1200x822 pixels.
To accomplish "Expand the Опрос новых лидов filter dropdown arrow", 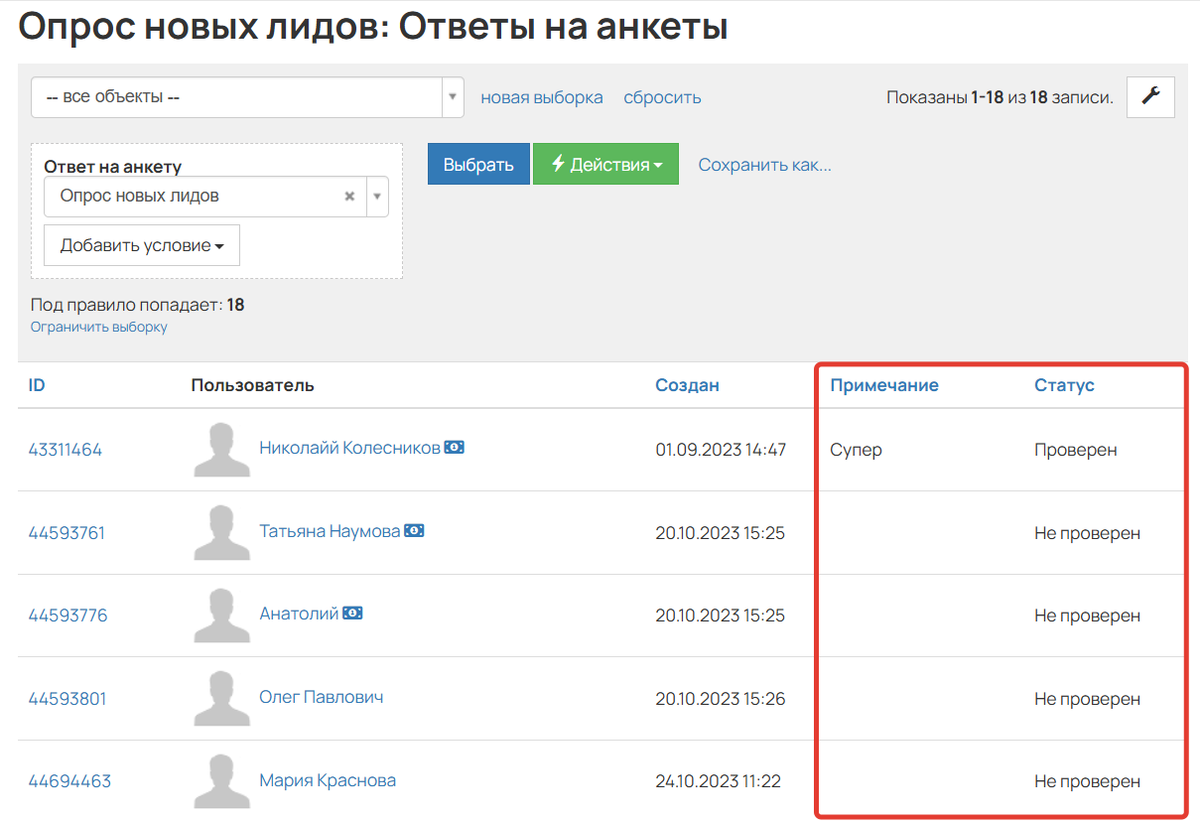I will pyautogui.click(x=376, y=196).
